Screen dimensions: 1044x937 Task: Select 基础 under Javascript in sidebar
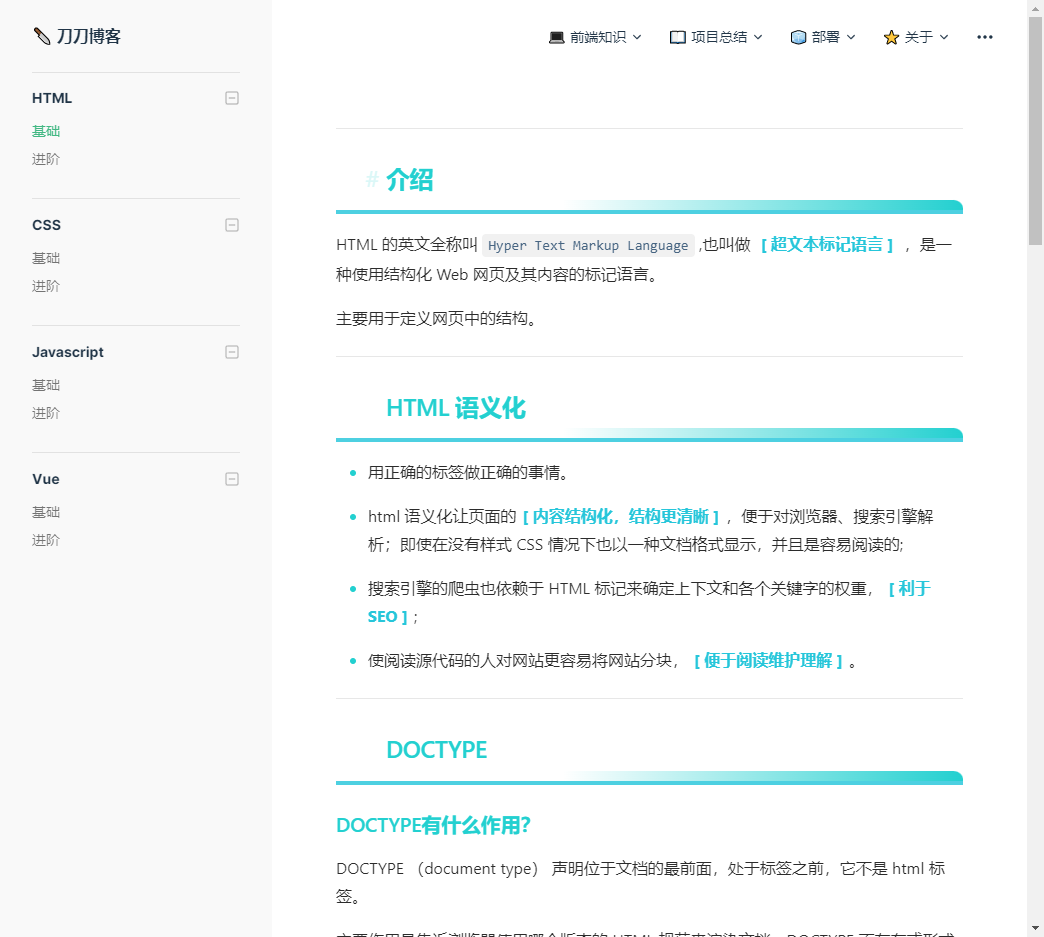(46, 385)
